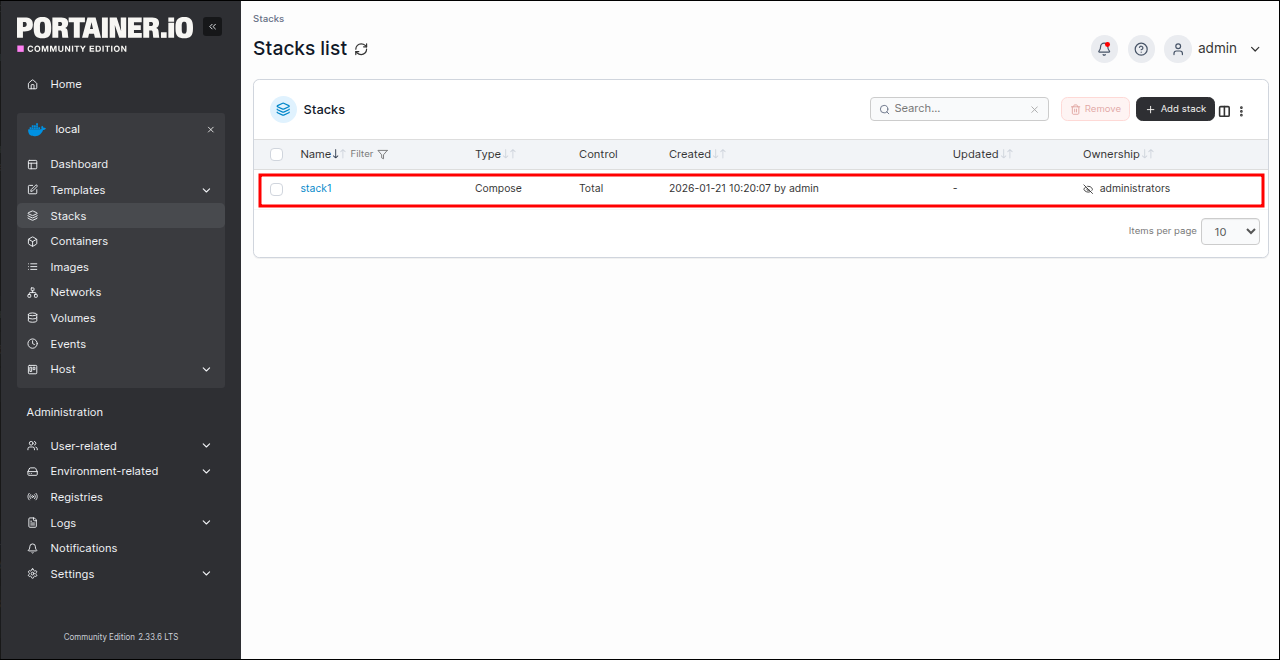Clear the search field with X icon
Image resolution: width=1280 pixels, height=660 pixels.
point(1035,110)
